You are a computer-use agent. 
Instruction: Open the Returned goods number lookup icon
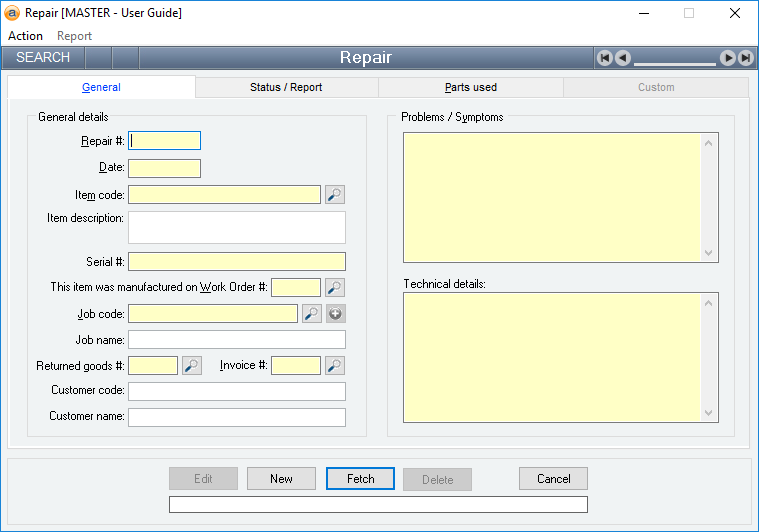coord(192,366)
